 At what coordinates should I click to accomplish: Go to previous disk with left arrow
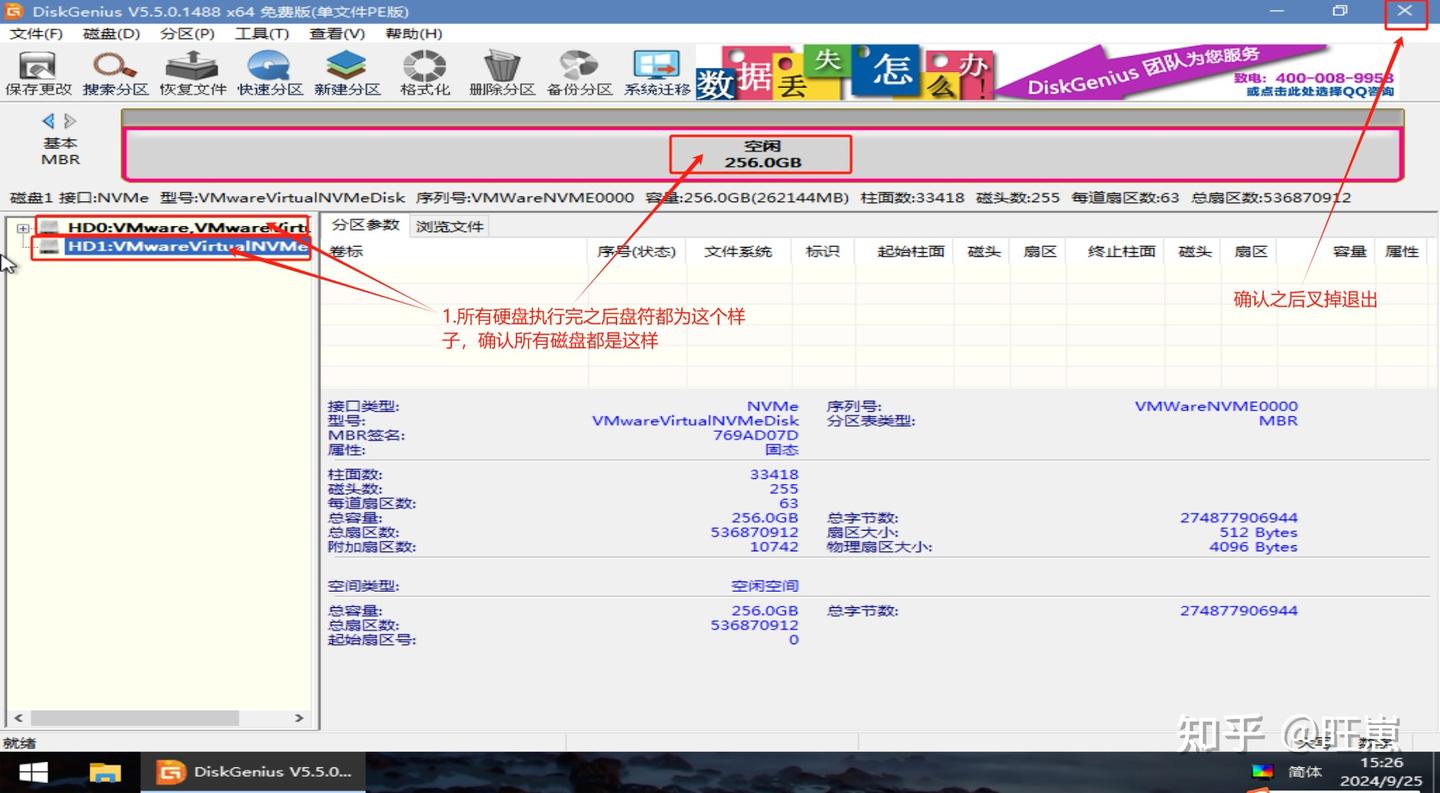tap(48, 121)
